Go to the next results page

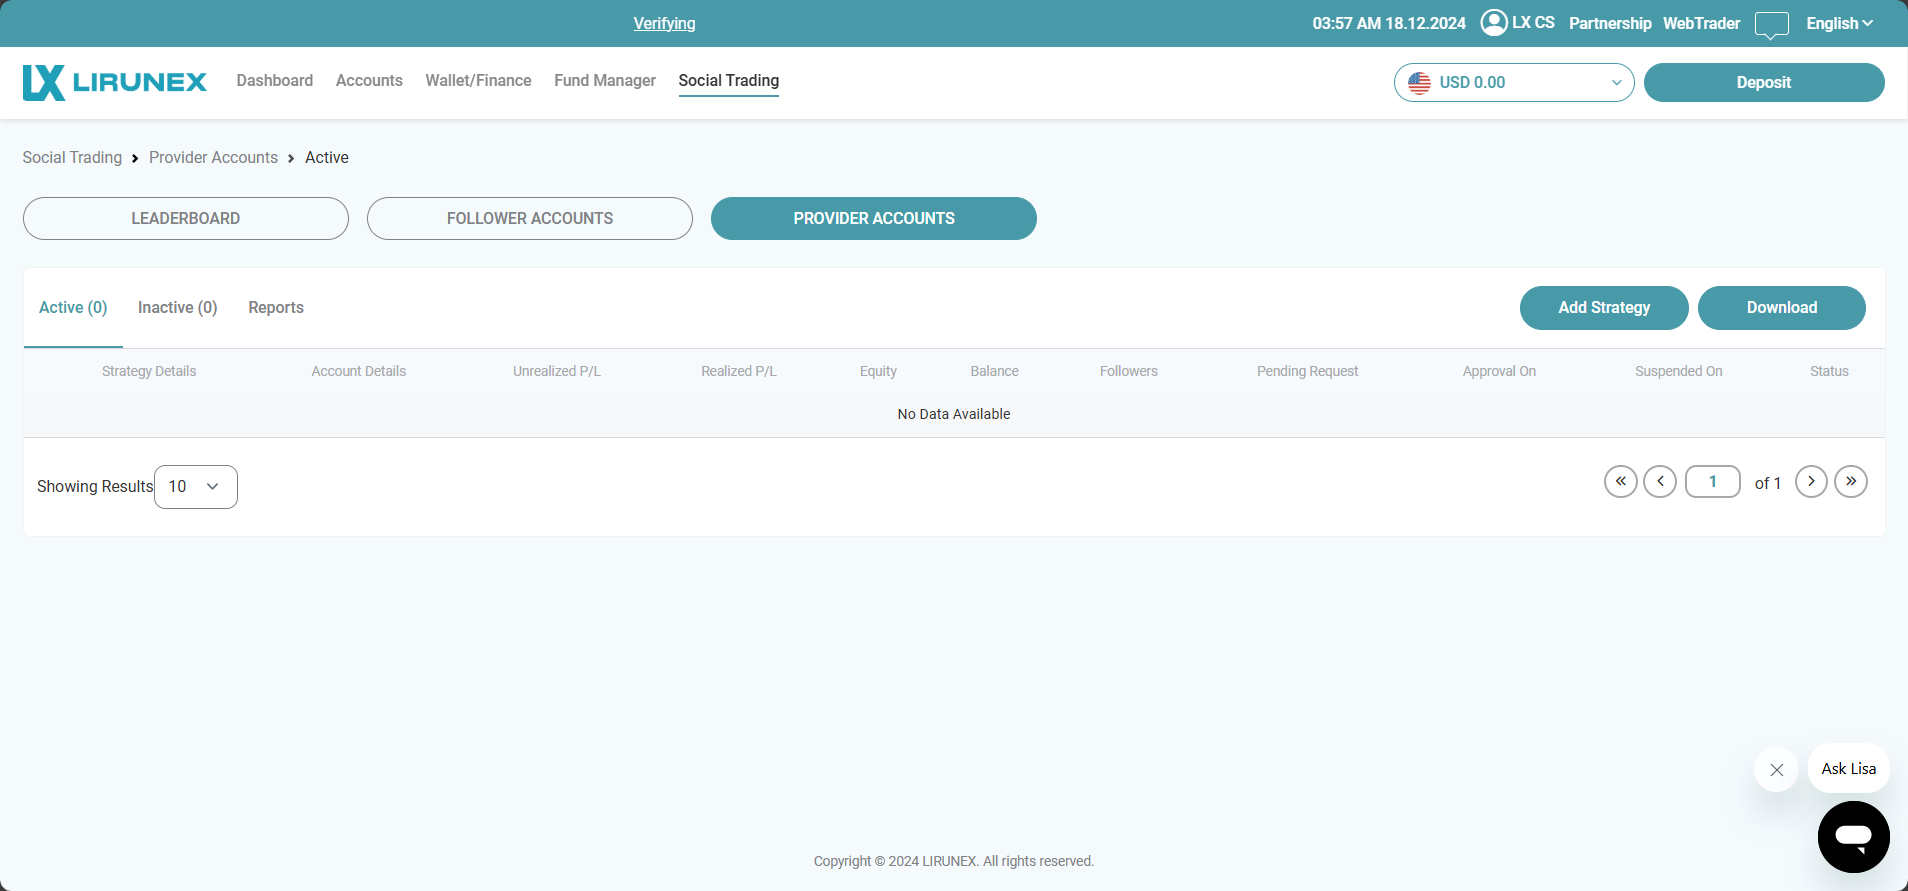point(1811,482)
